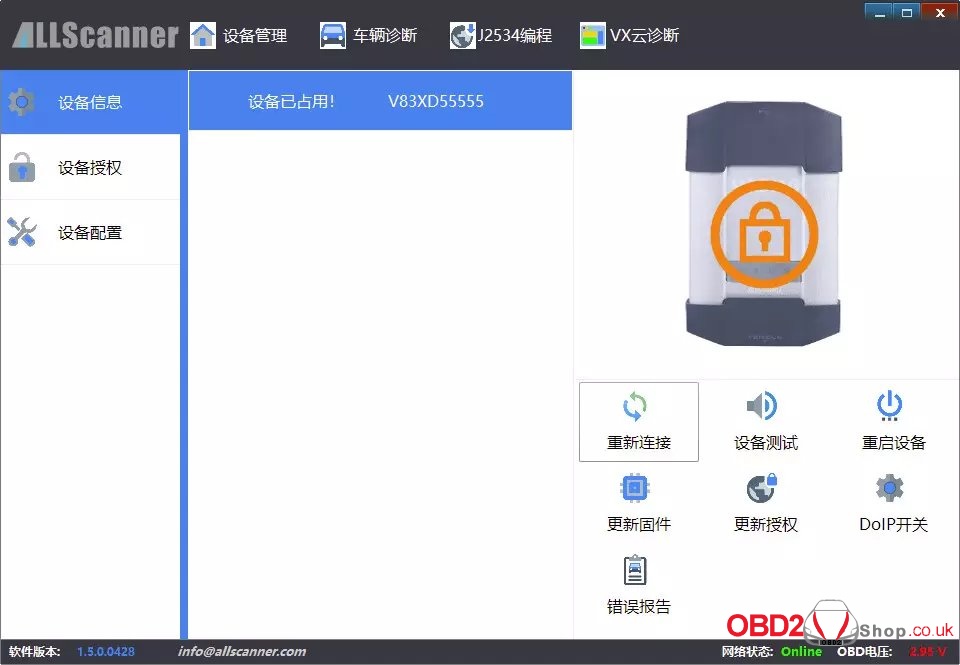Viewport: 960px width, 665px height.
Task: Click the 车辆诊断 car icon
Action: [x=333, y=36]
